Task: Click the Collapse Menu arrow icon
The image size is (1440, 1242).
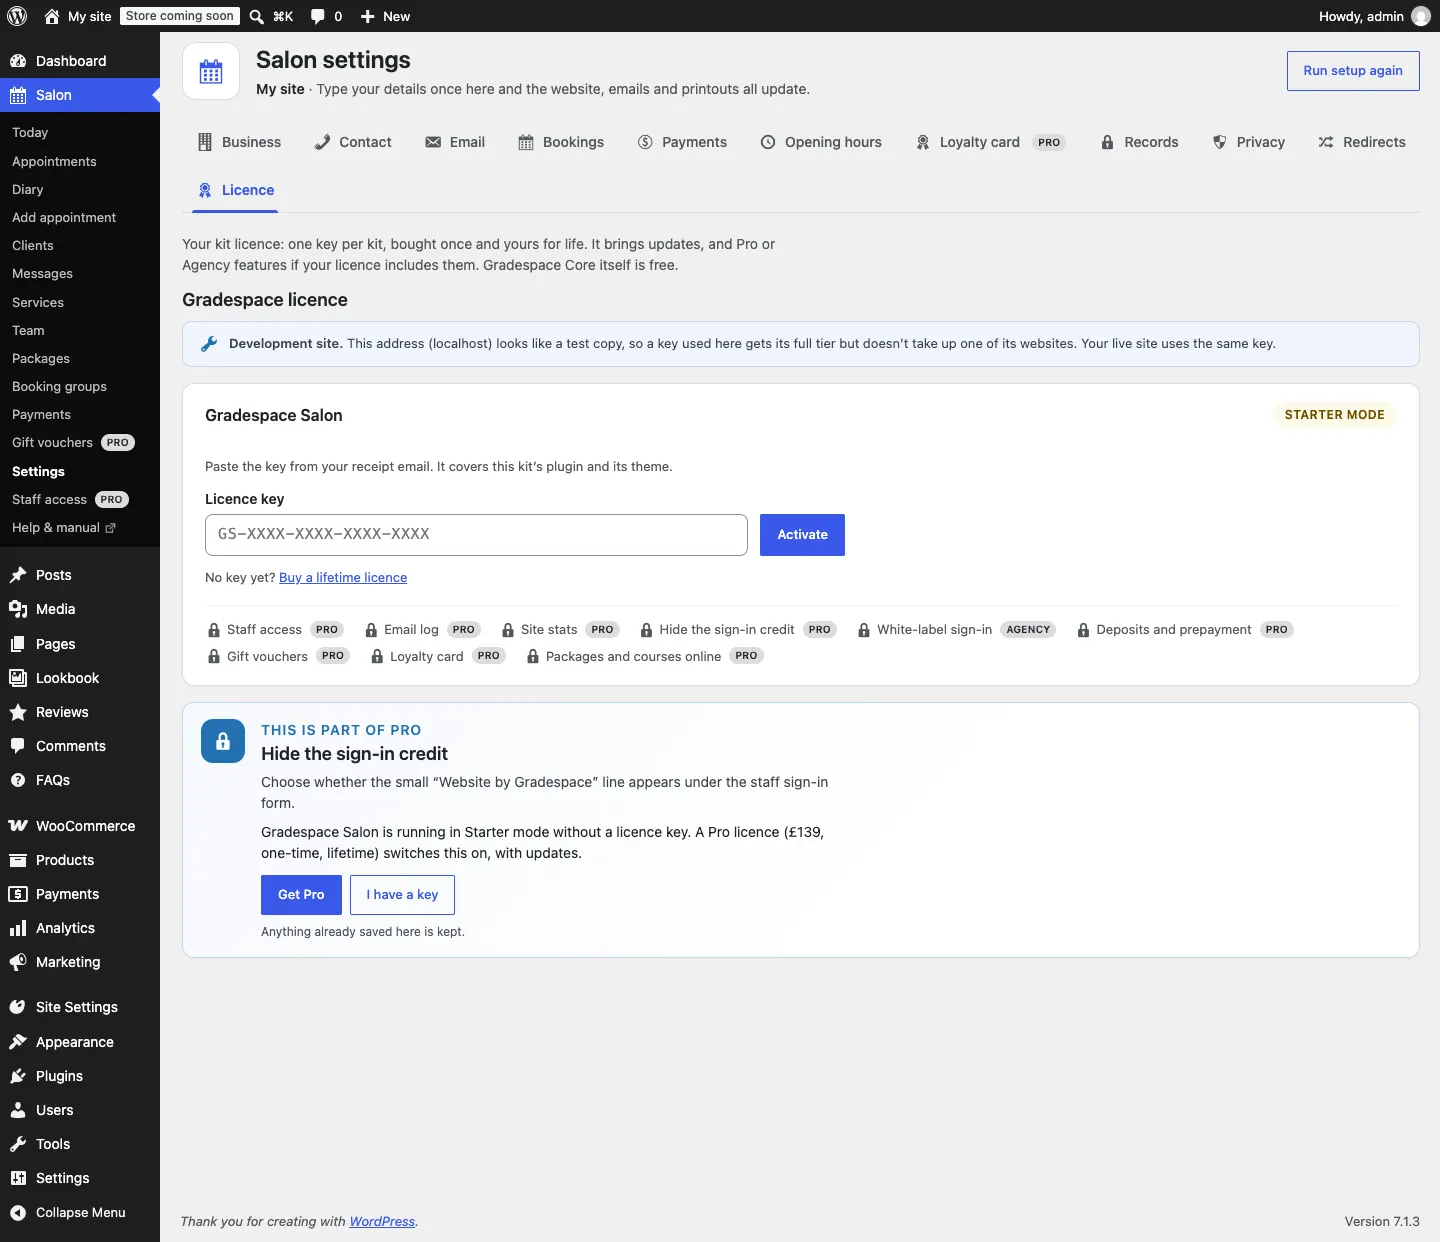Action: (x=18, y=1212)
